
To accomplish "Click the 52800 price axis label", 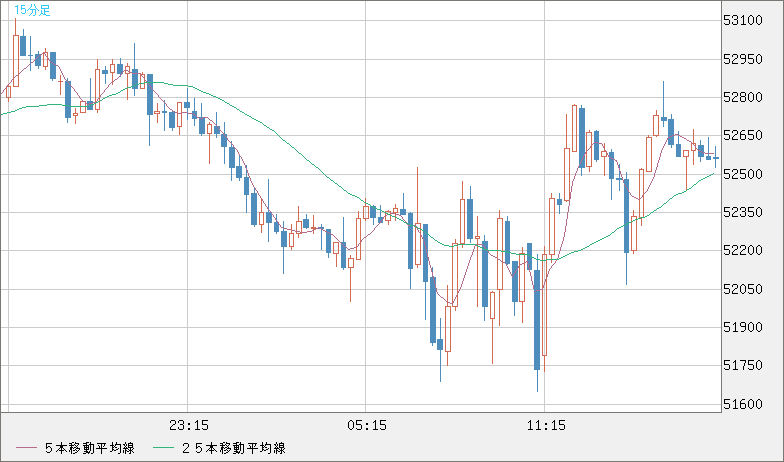I will [x=743, y=97].
